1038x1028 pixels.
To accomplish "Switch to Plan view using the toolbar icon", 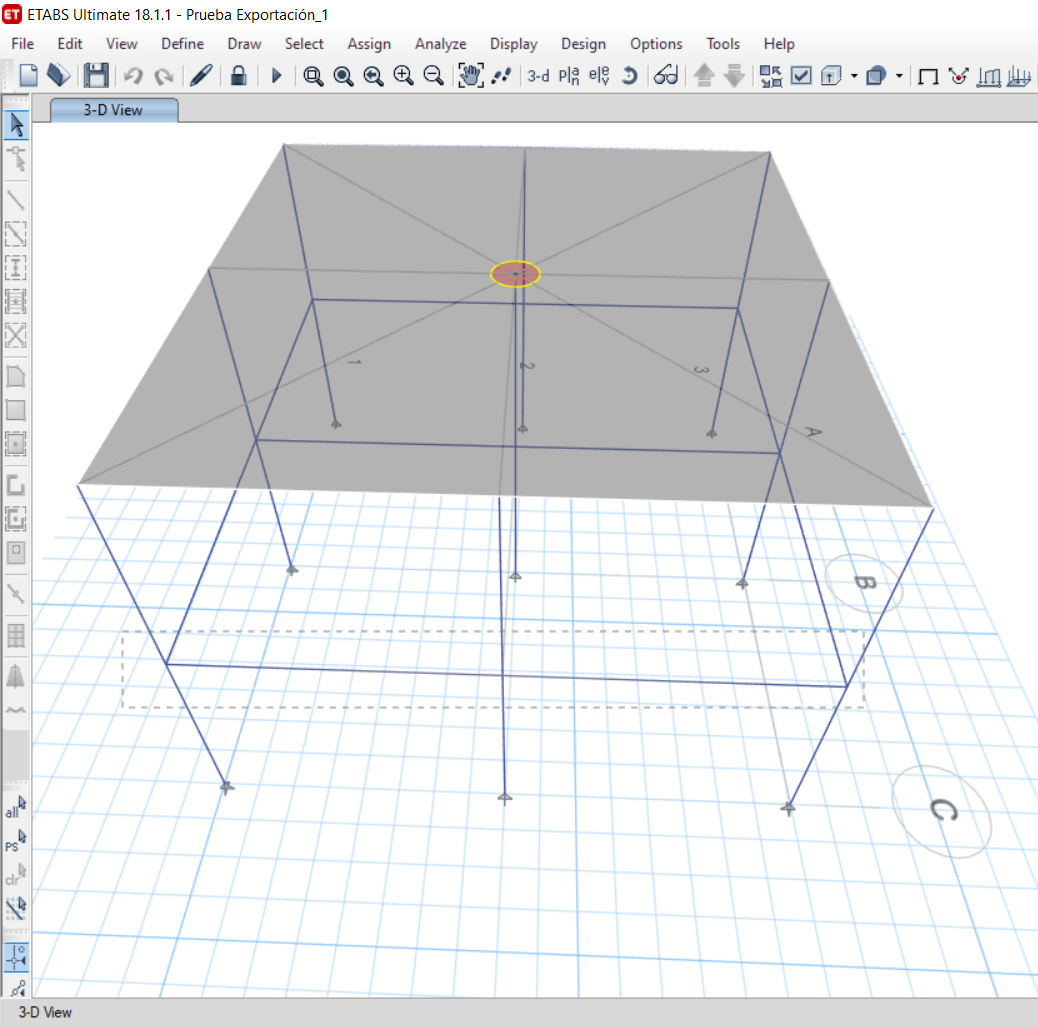I will (x=569, y=76).
